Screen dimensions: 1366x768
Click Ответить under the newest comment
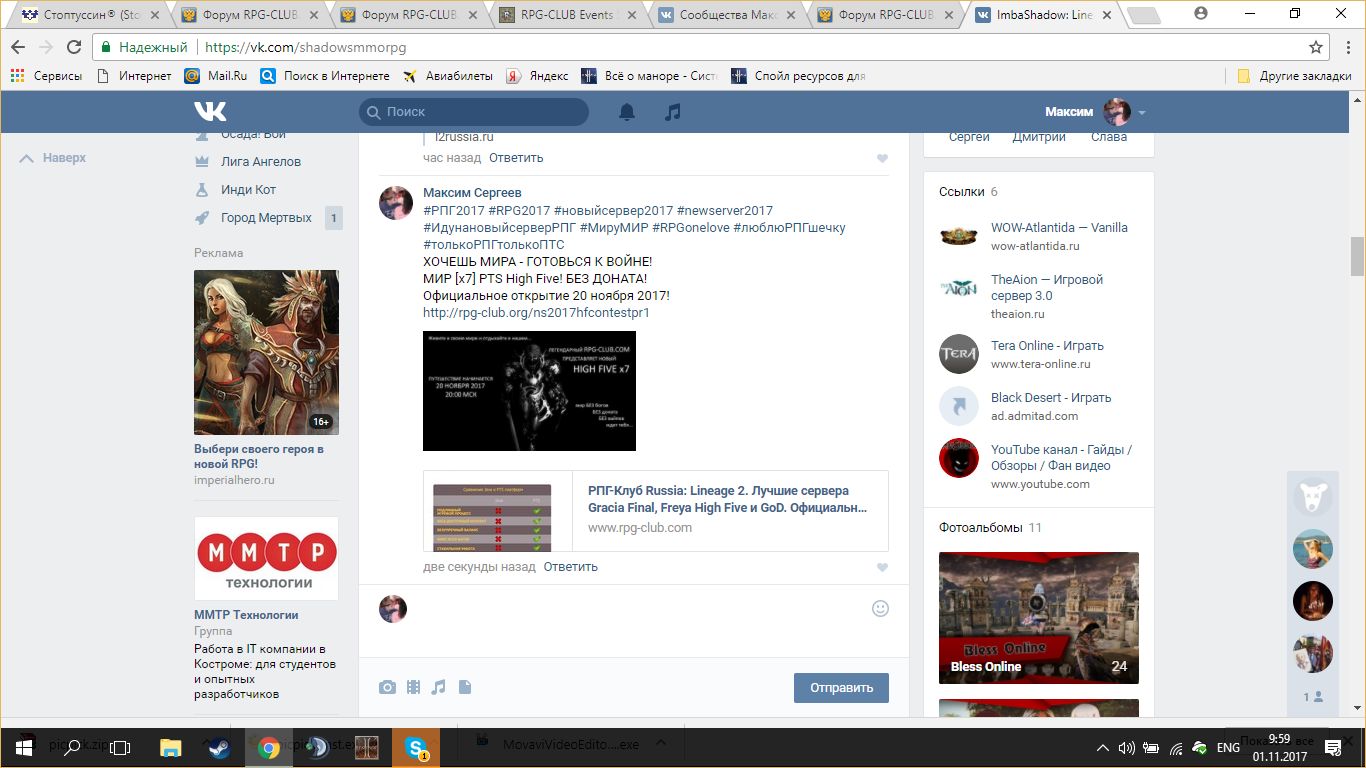tap(571, 567)
